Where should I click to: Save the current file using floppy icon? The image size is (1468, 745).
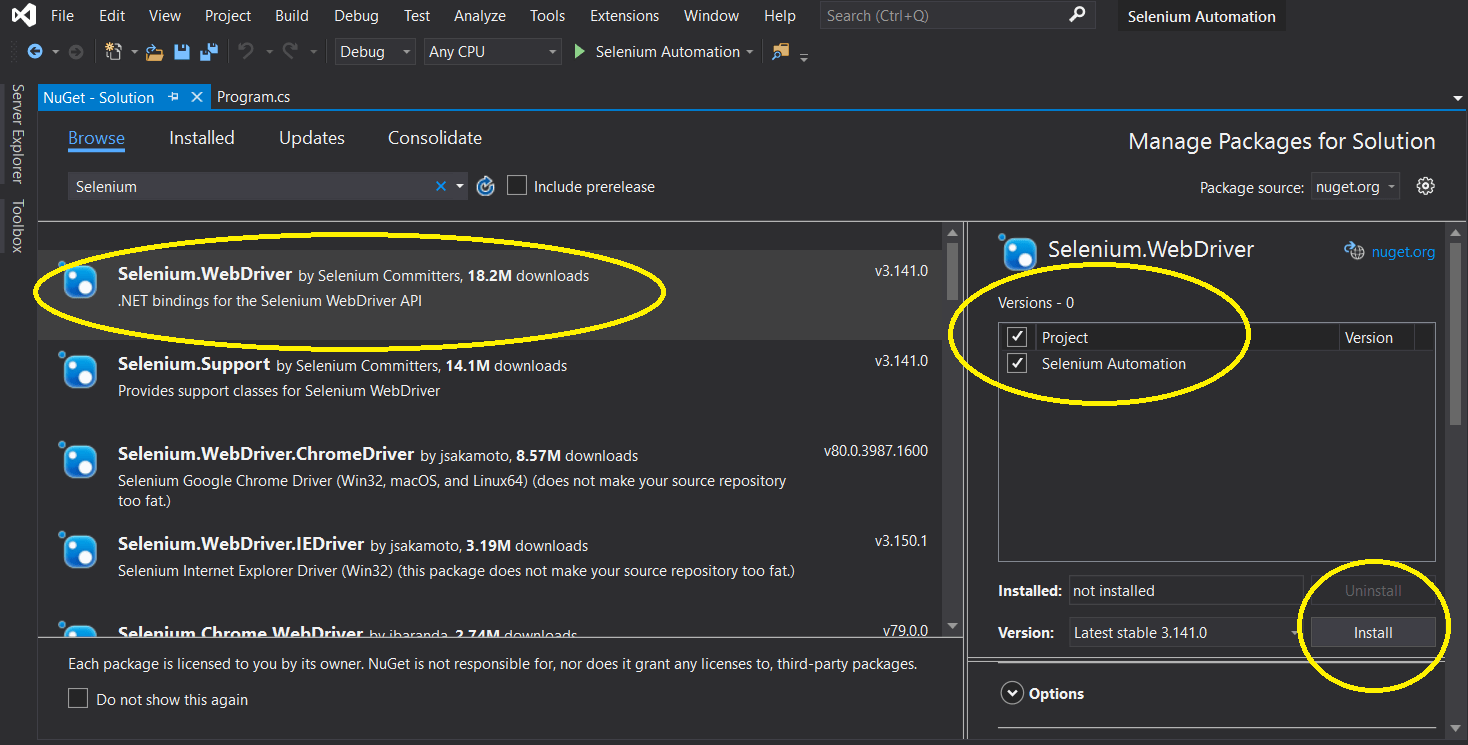pos(182,52)
